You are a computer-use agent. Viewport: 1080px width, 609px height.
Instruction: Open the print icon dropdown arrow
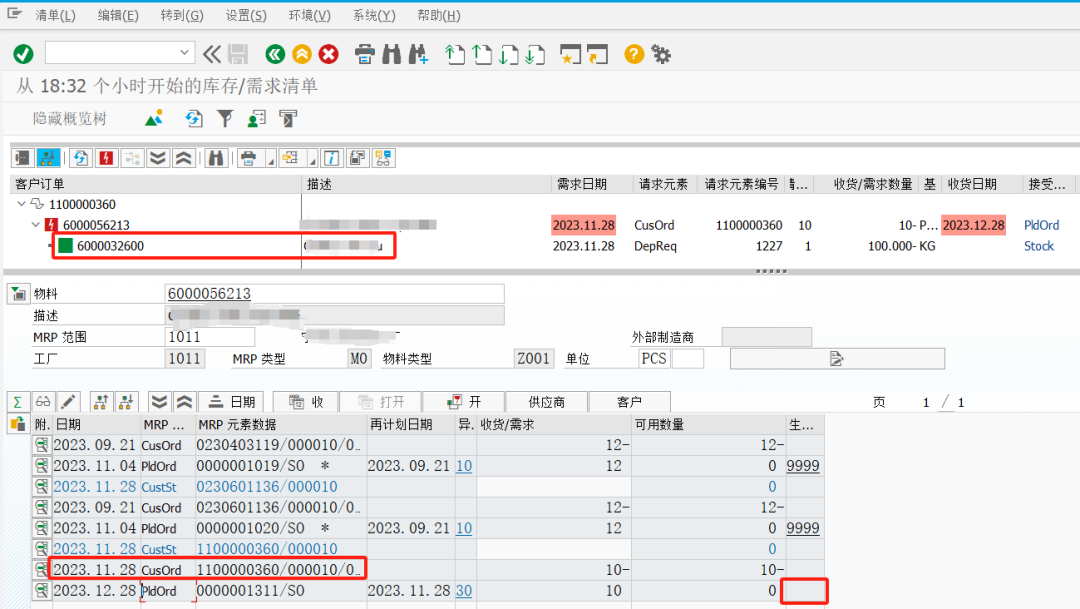click(x=270, y=161)
